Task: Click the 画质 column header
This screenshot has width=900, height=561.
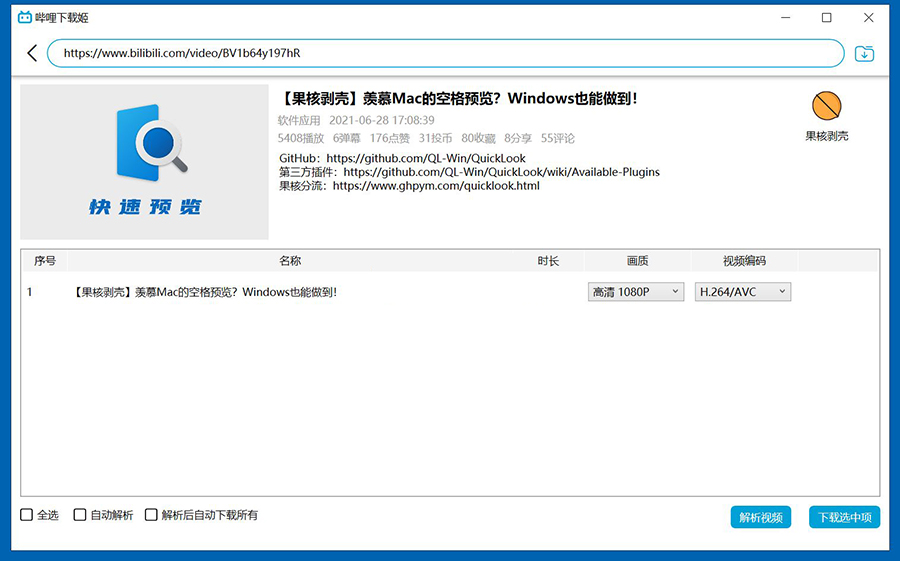Action: pos(637,261)
